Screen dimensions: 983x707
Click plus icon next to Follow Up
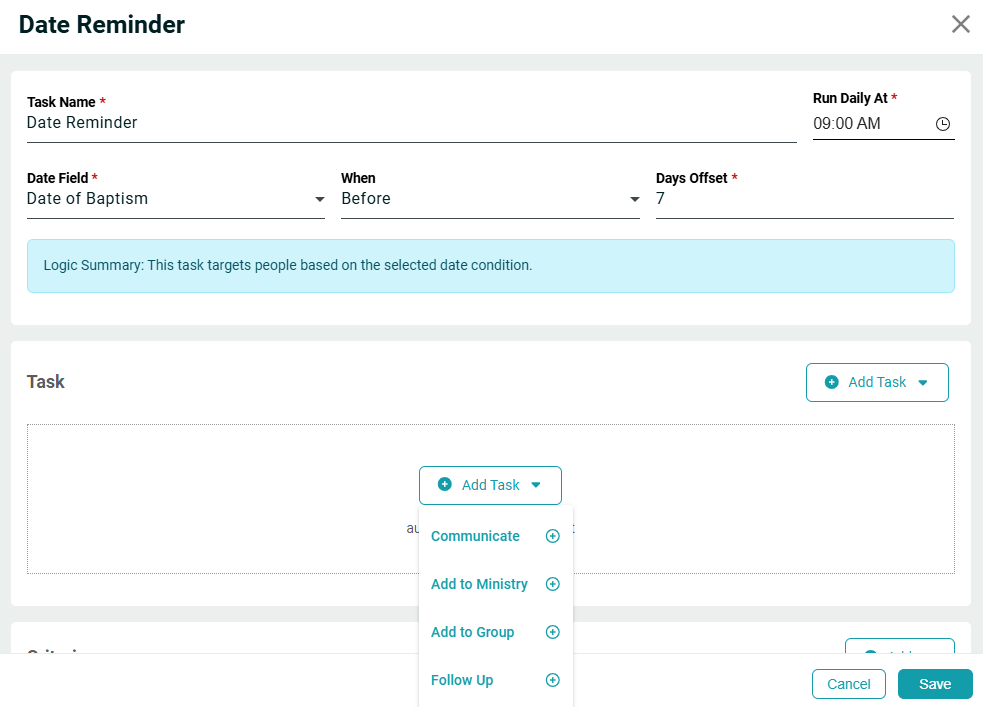tap(552, 680)
